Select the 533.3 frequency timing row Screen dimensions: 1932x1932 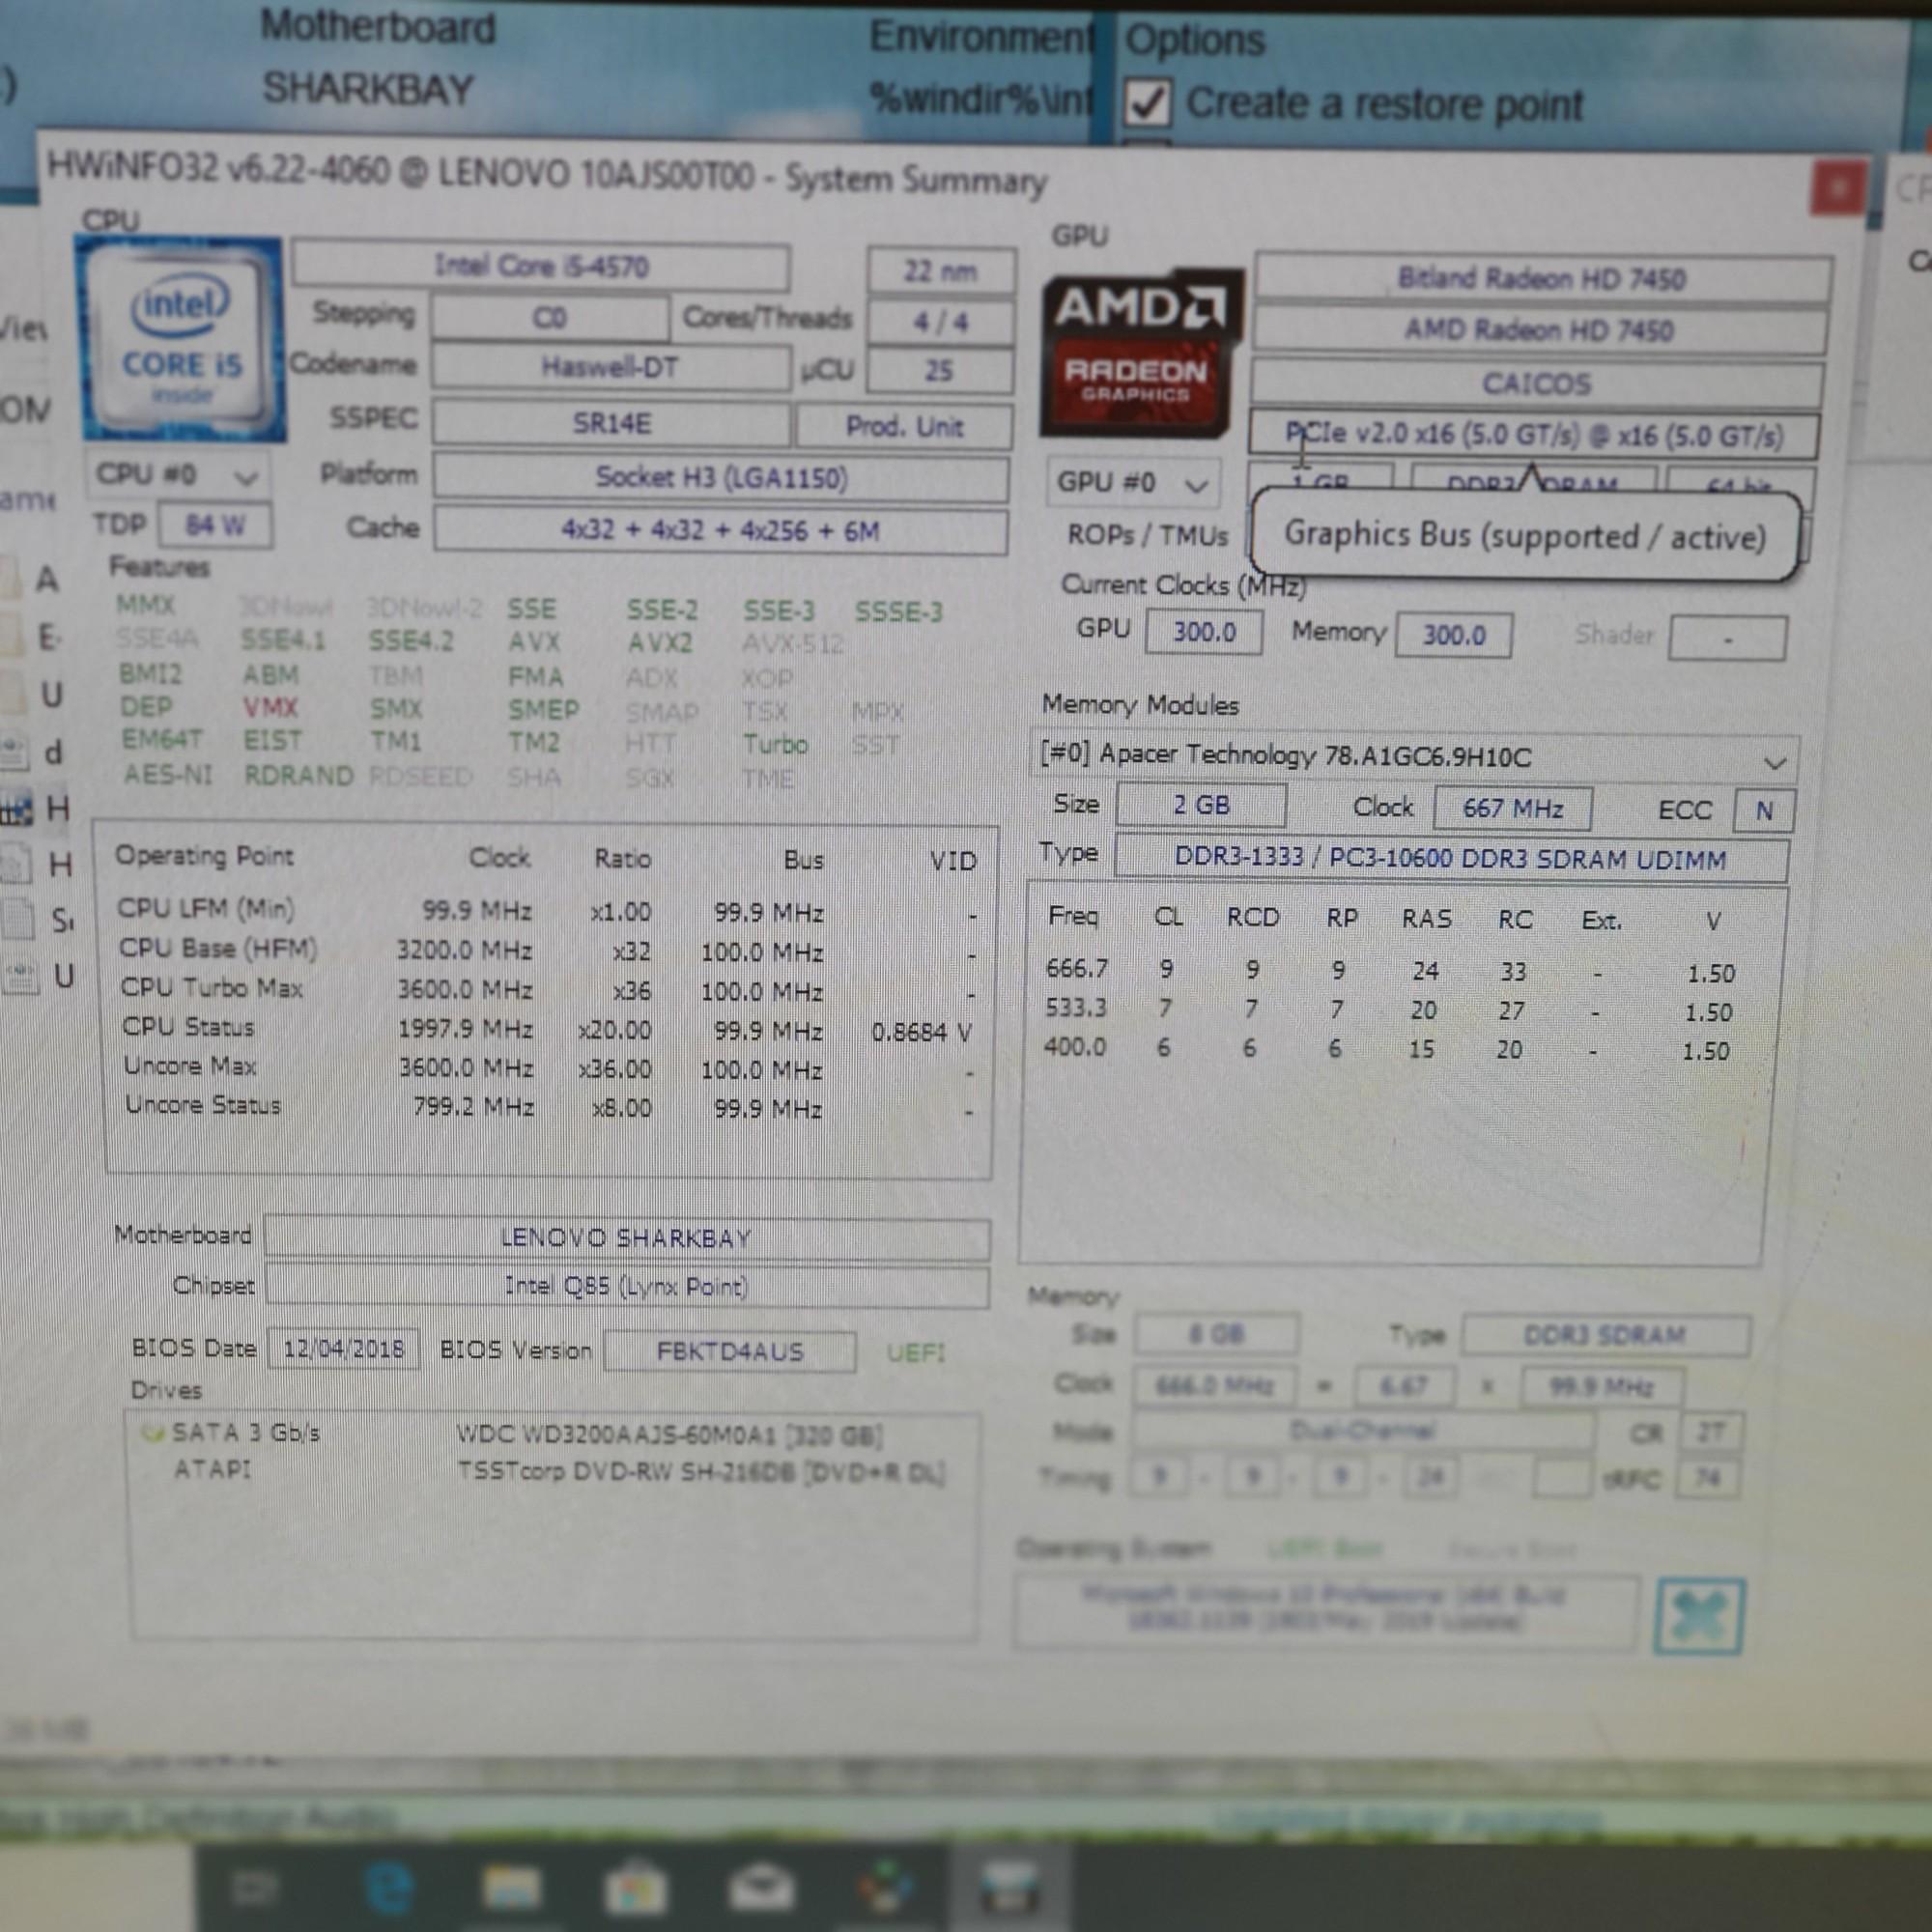(x=1389, y=1010)
